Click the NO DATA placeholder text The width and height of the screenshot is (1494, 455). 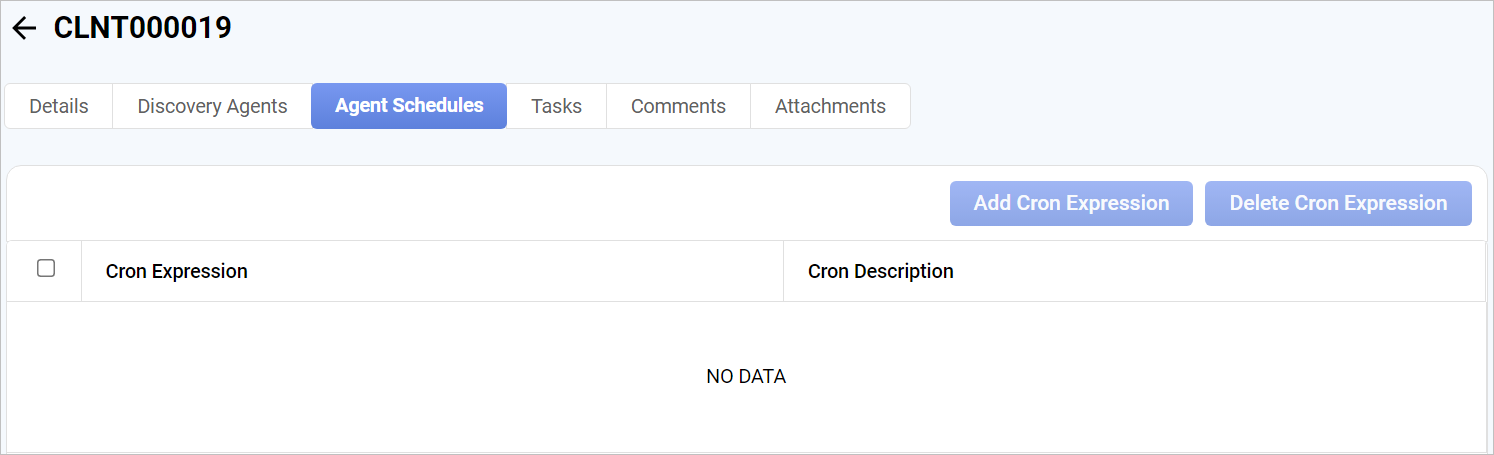click(x=746, y=377)
